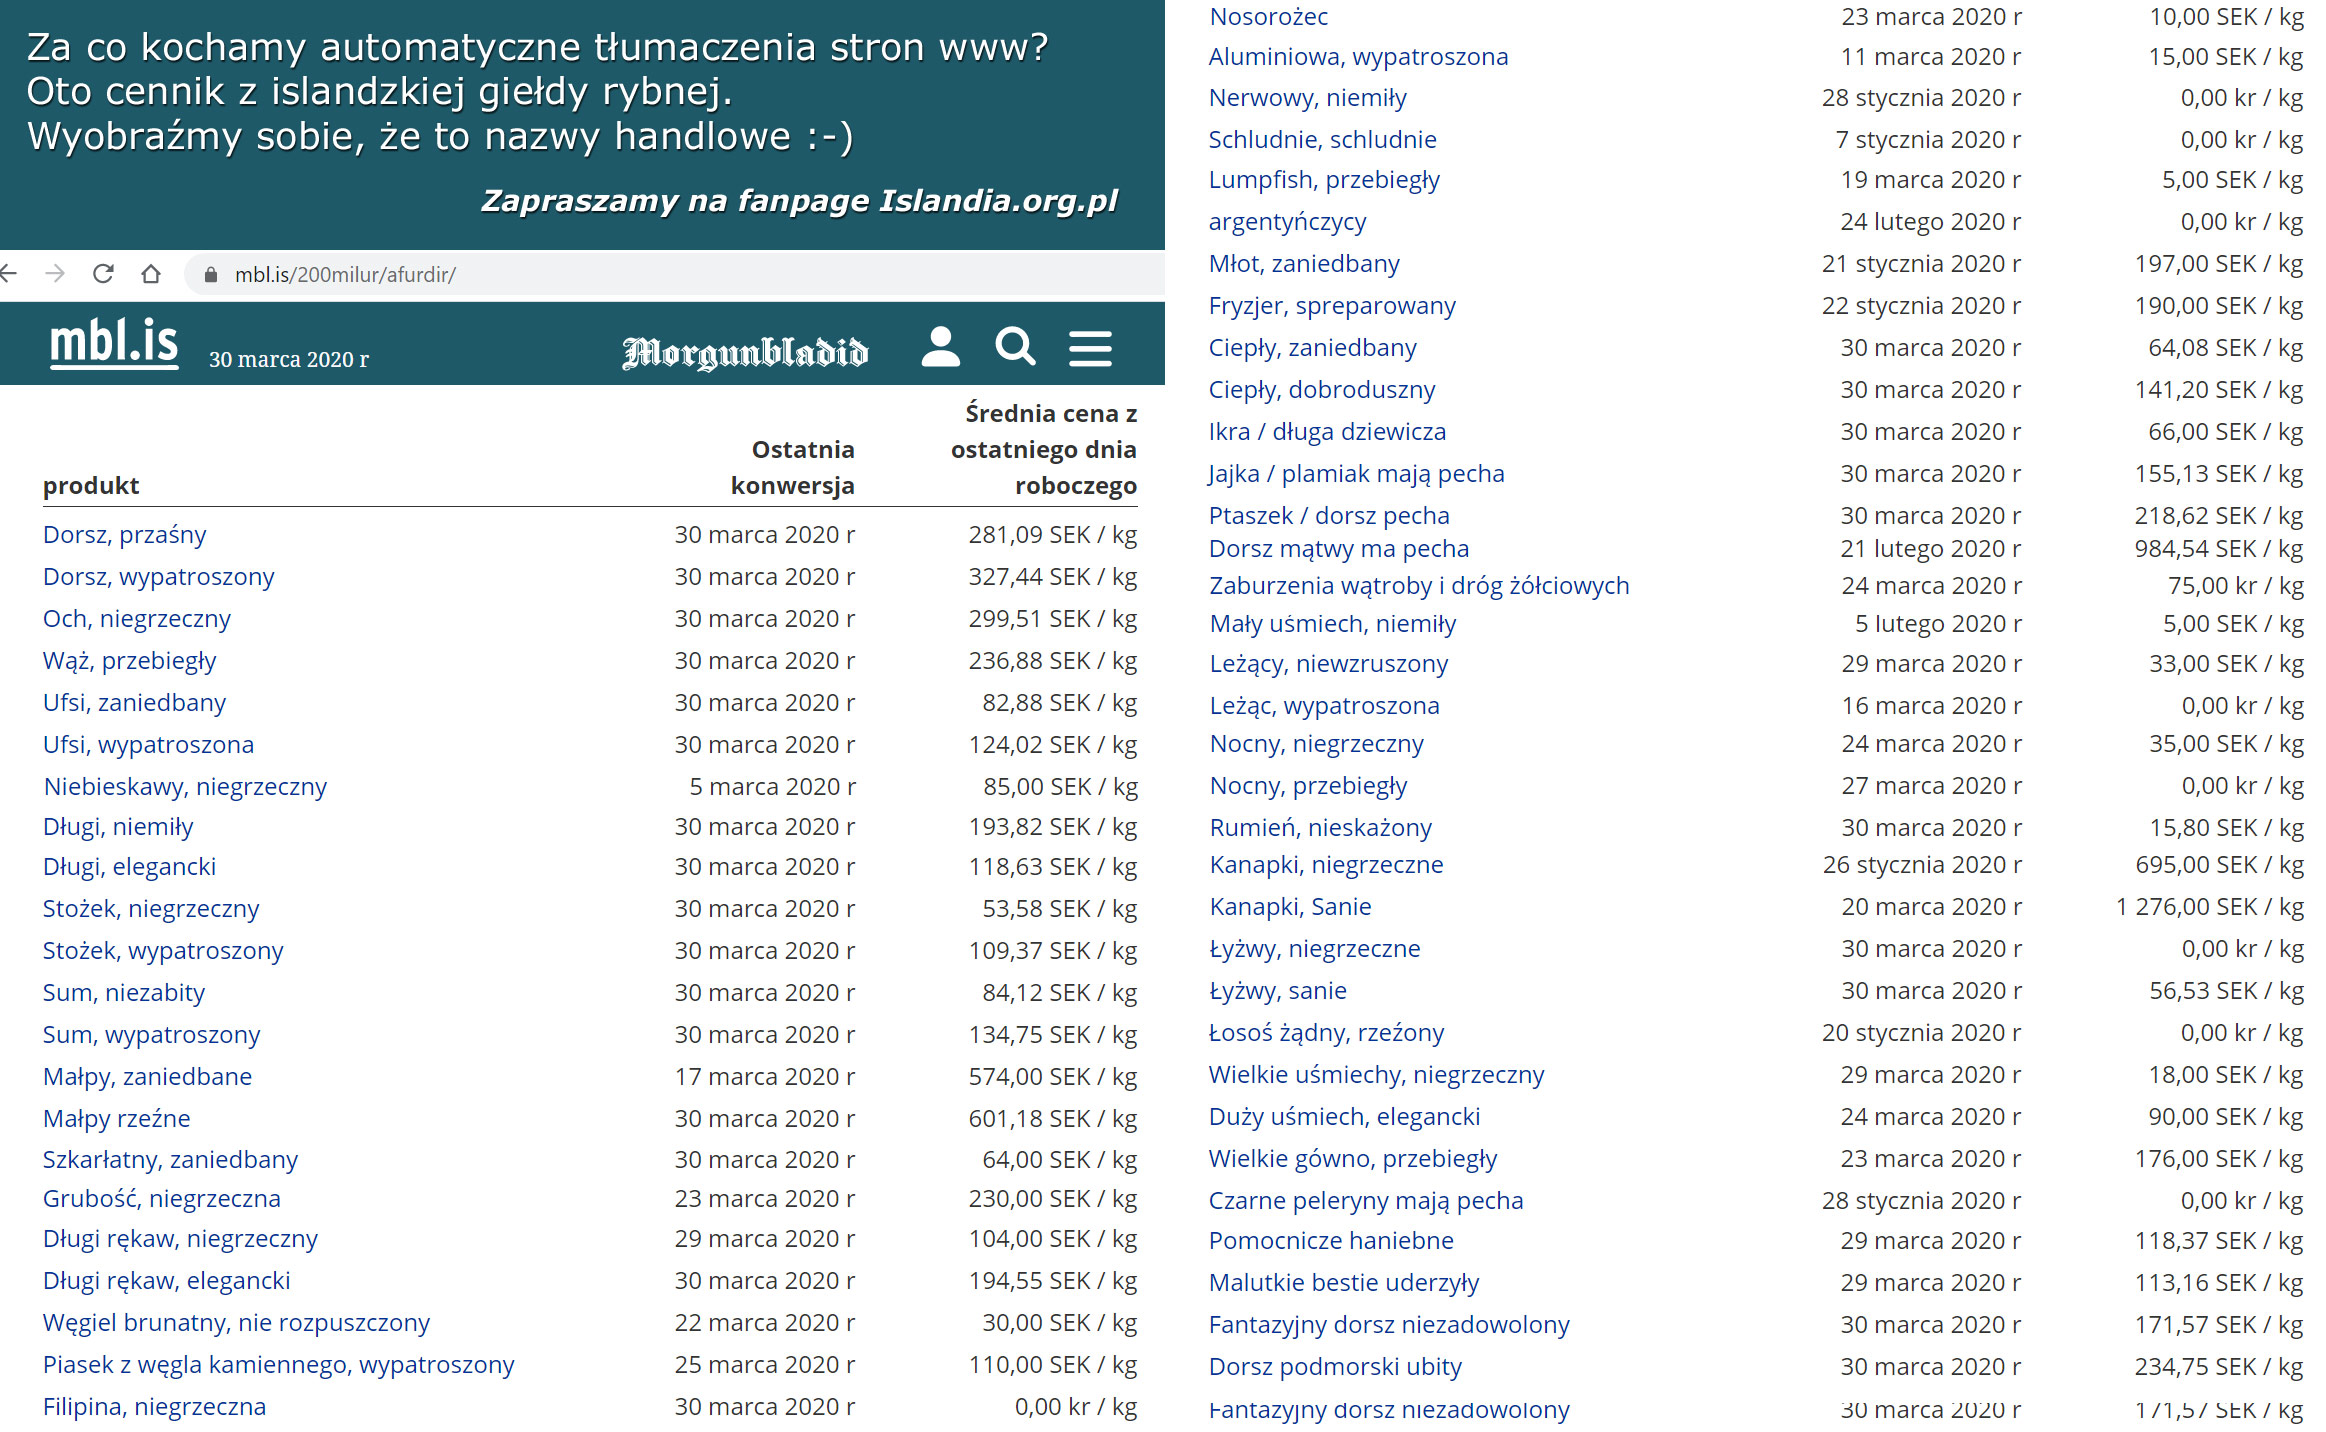This screenshot has height=1432, width=2326.
Task: Open the user account icon
Action: pyautogui.click(x=940, y=347)
